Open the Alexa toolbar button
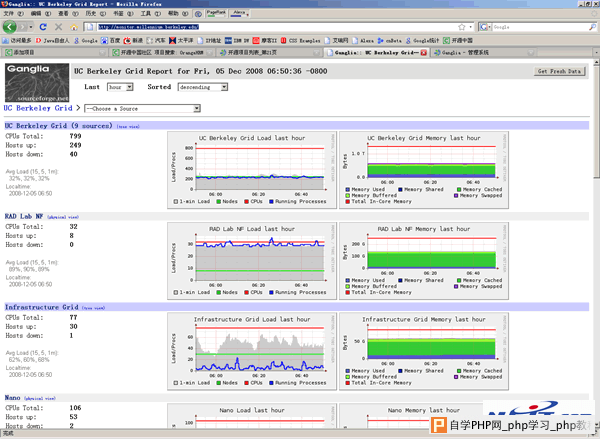This screenshot has width=600, height=439. (239, 13)
